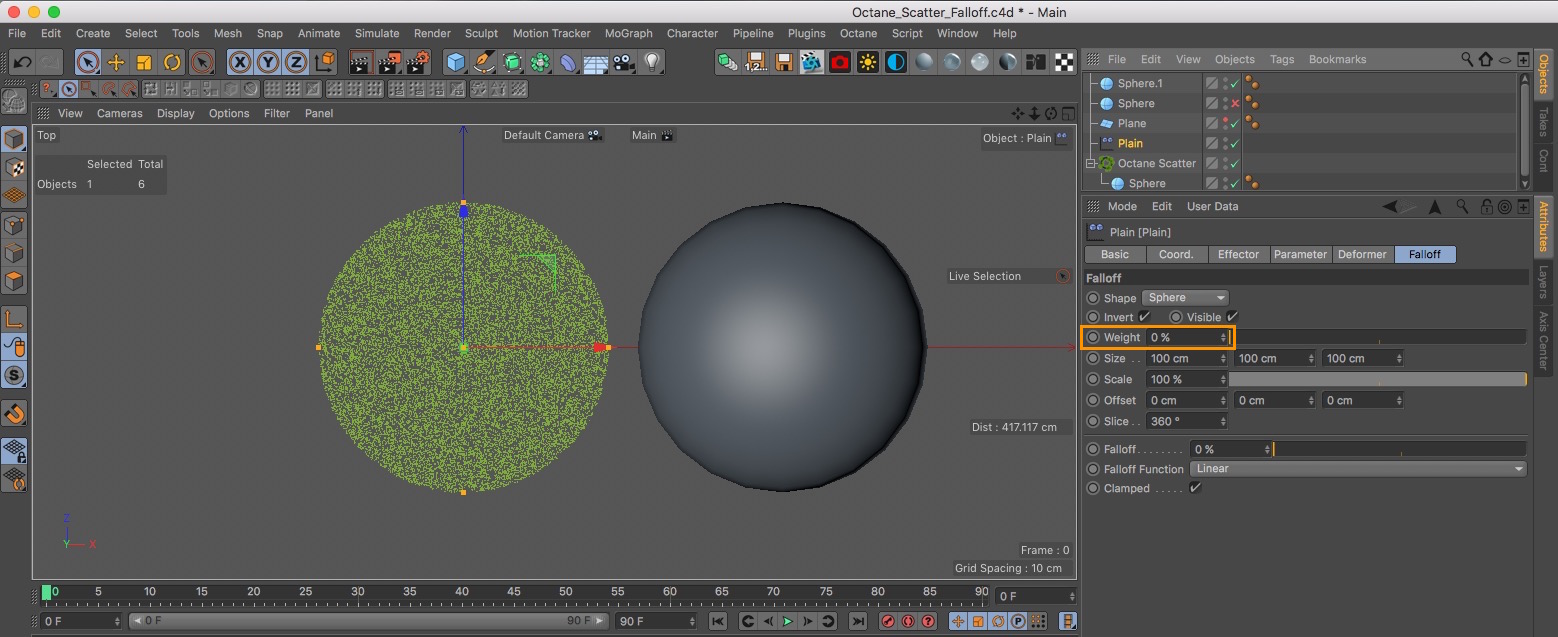Add a Camera object from the toolbar
This screenshot has height=637, width=1558.
pos(624,62)
